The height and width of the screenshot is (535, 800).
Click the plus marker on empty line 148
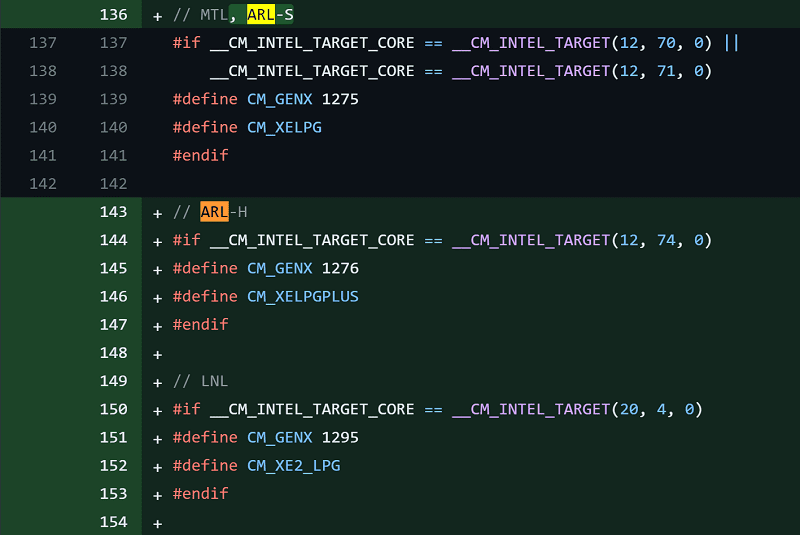click(158, 354)
